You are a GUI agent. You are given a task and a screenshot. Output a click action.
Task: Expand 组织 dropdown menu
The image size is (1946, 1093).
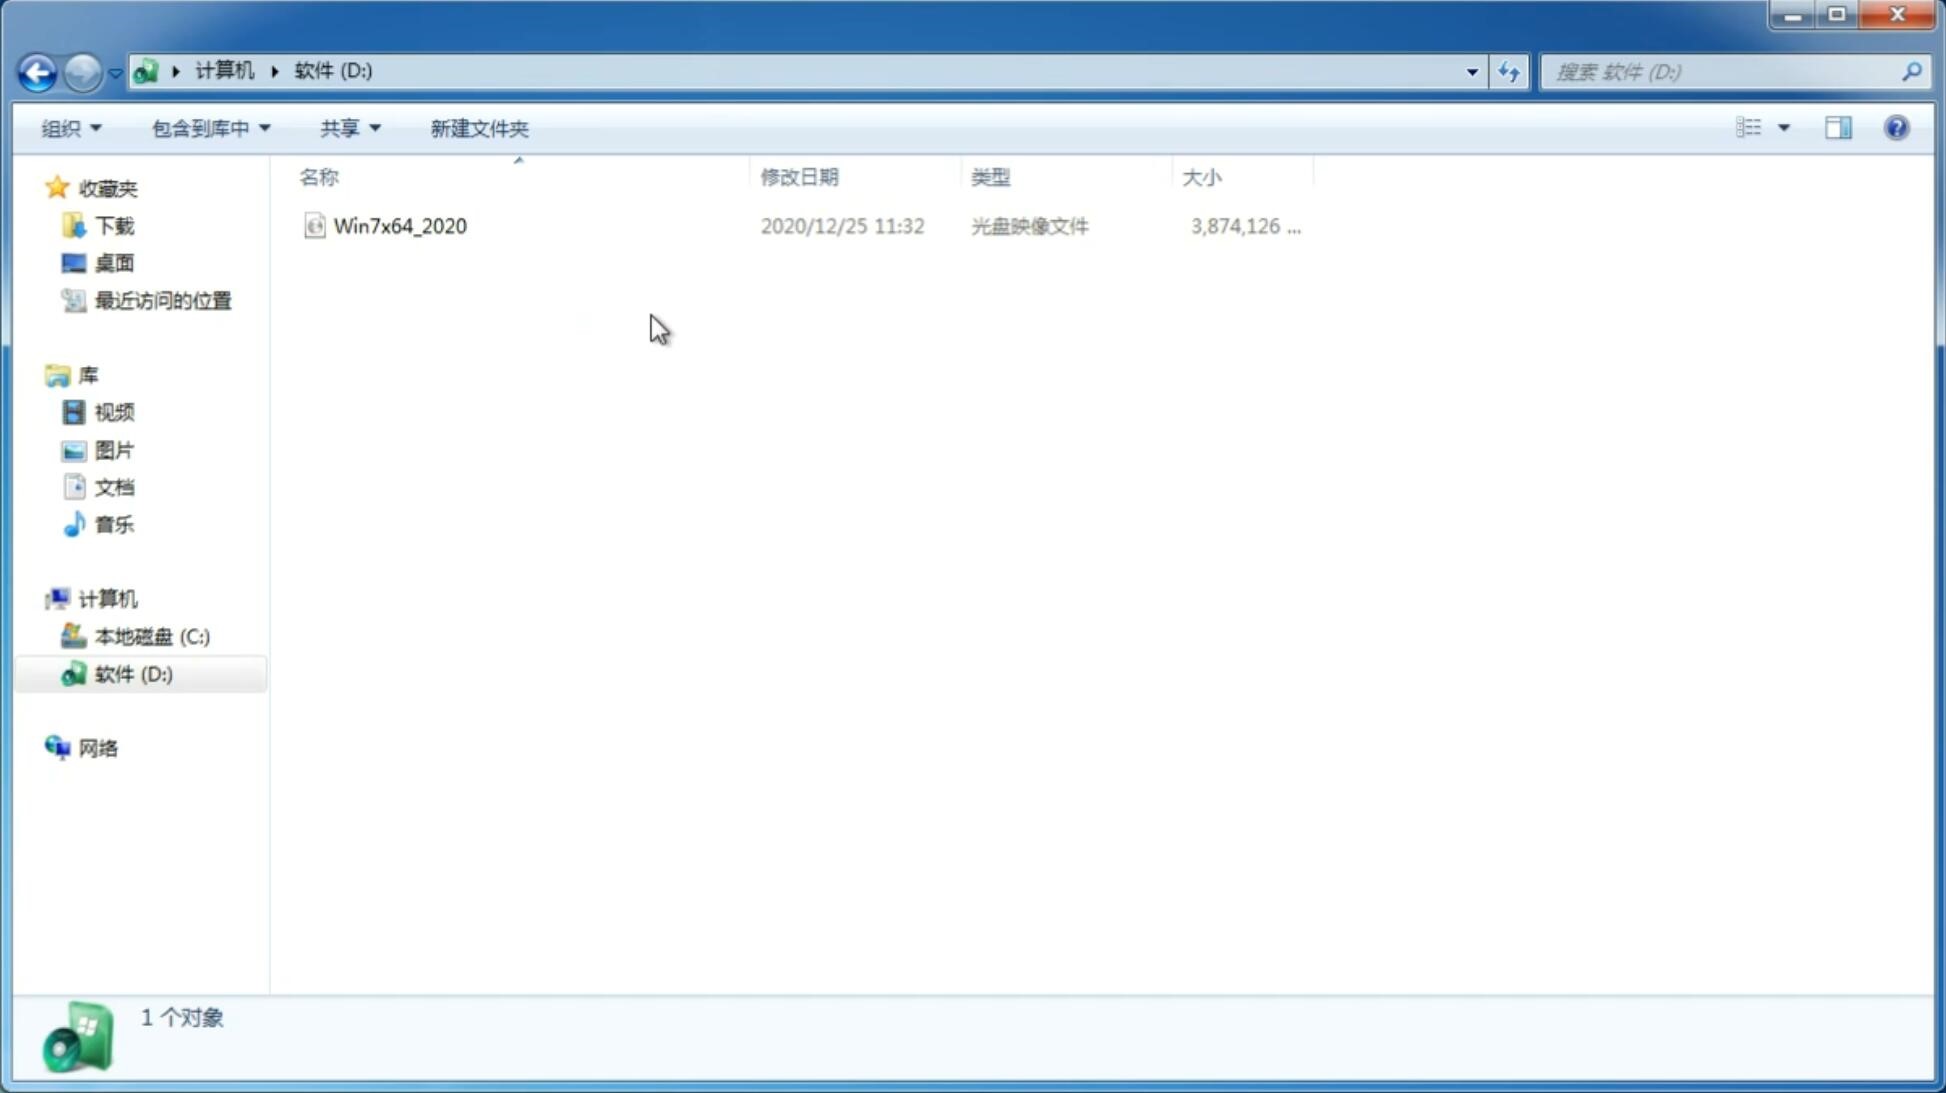tap(70, 127)
